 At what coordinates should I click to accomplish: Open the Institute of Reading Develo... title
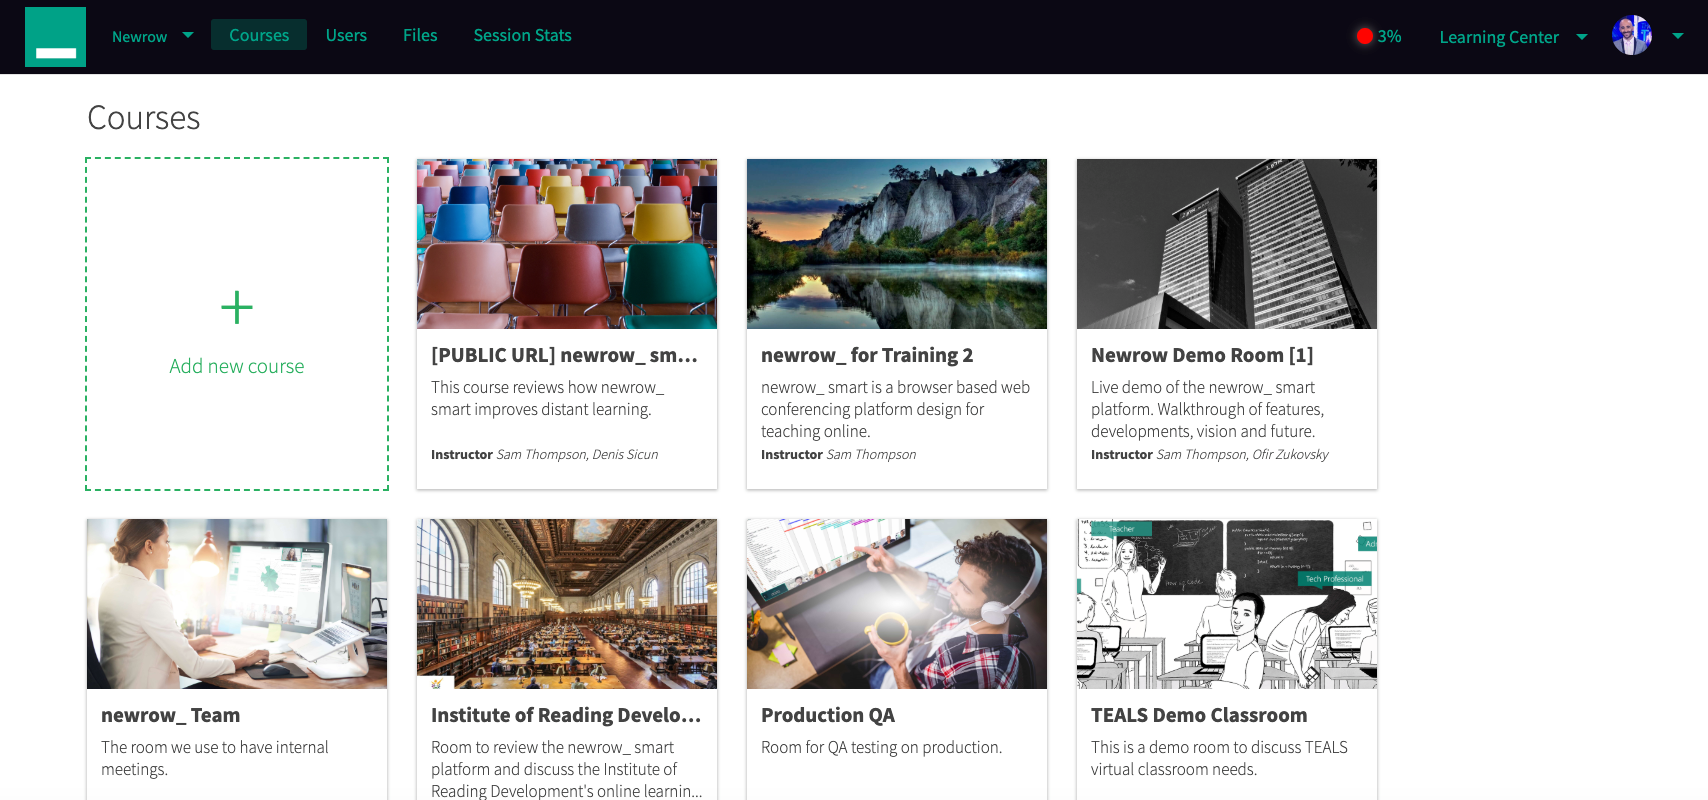coord(566,715)
